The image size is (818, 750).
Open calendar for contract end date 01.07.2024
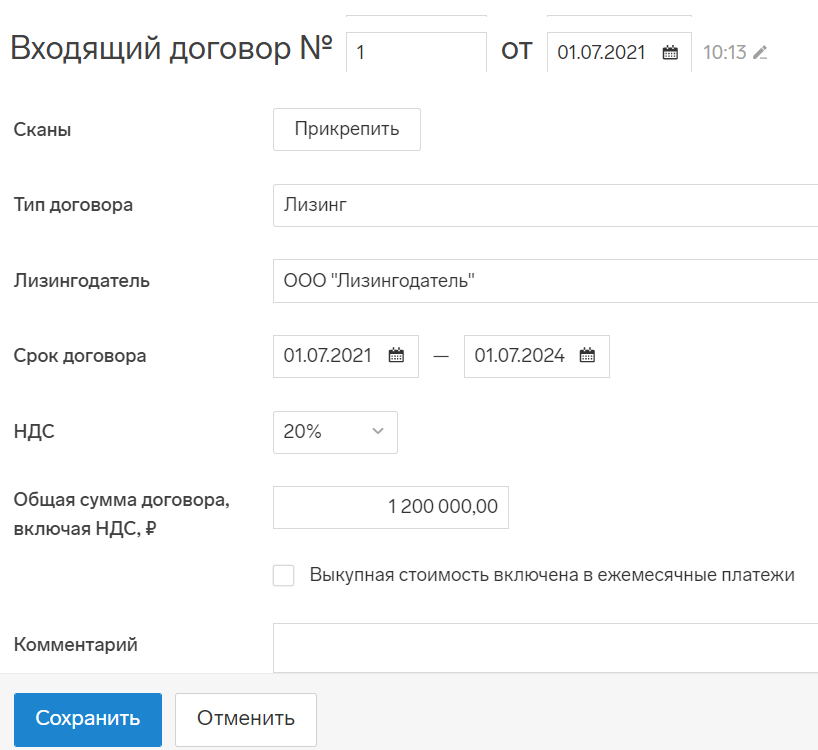[587, 356]
